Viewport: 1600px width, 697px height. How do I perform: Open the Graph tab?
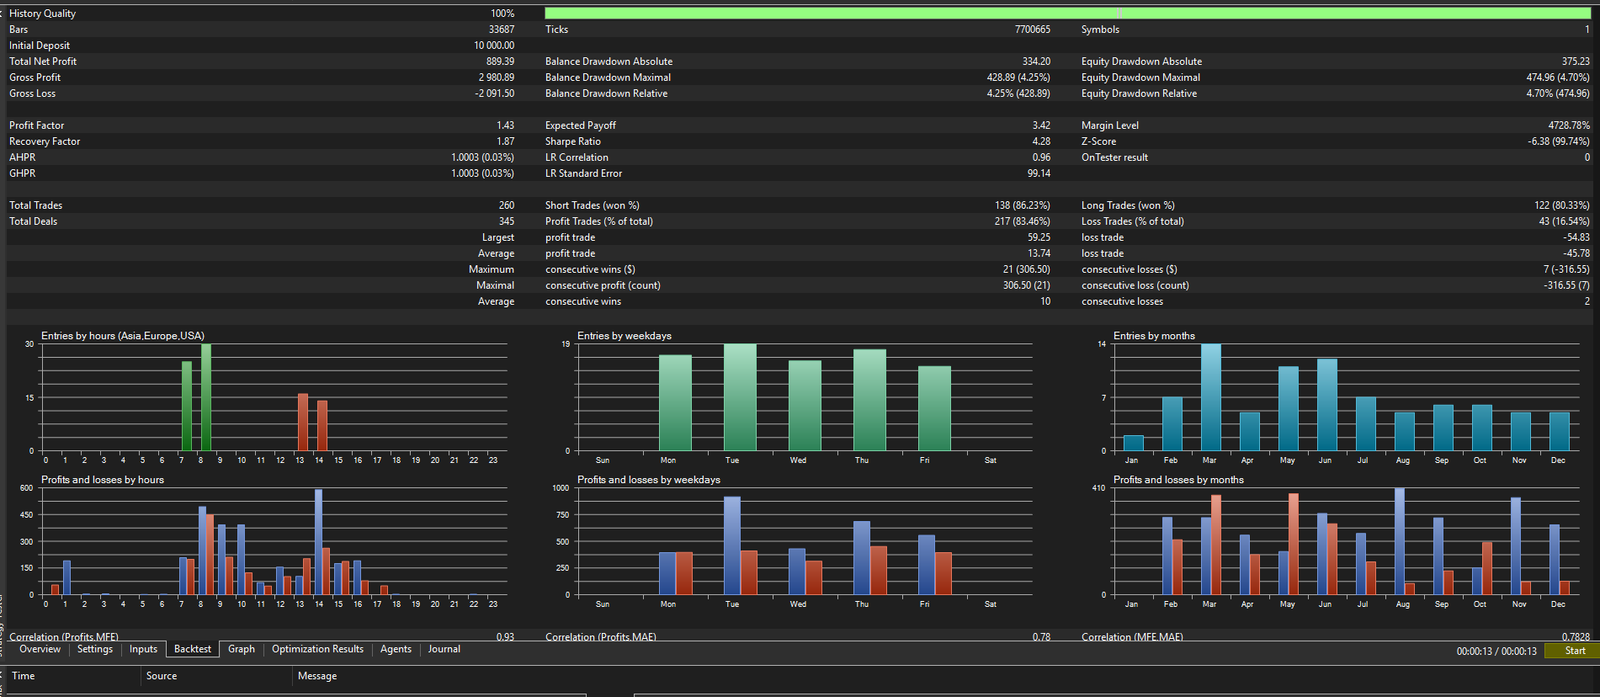pyautogui.click(x=241, y=649)
